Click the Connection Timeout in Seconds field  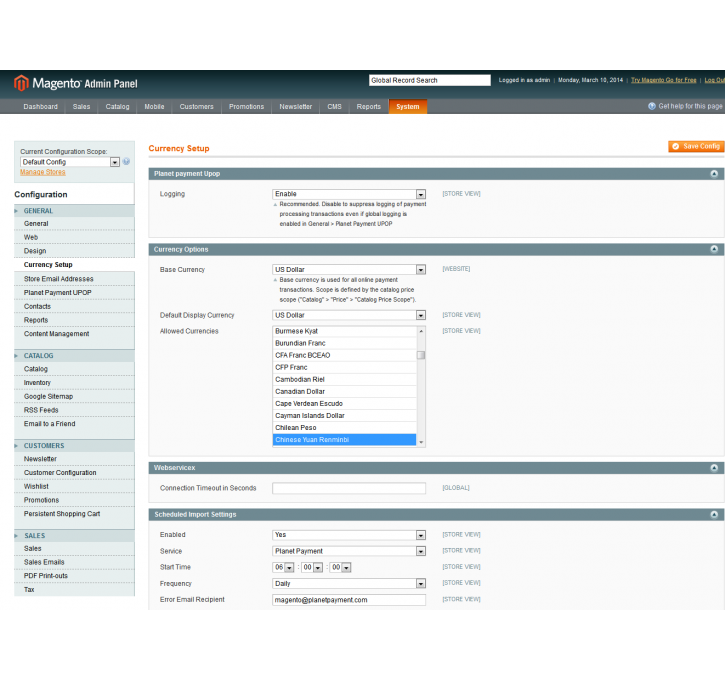[x=349, y=488]
